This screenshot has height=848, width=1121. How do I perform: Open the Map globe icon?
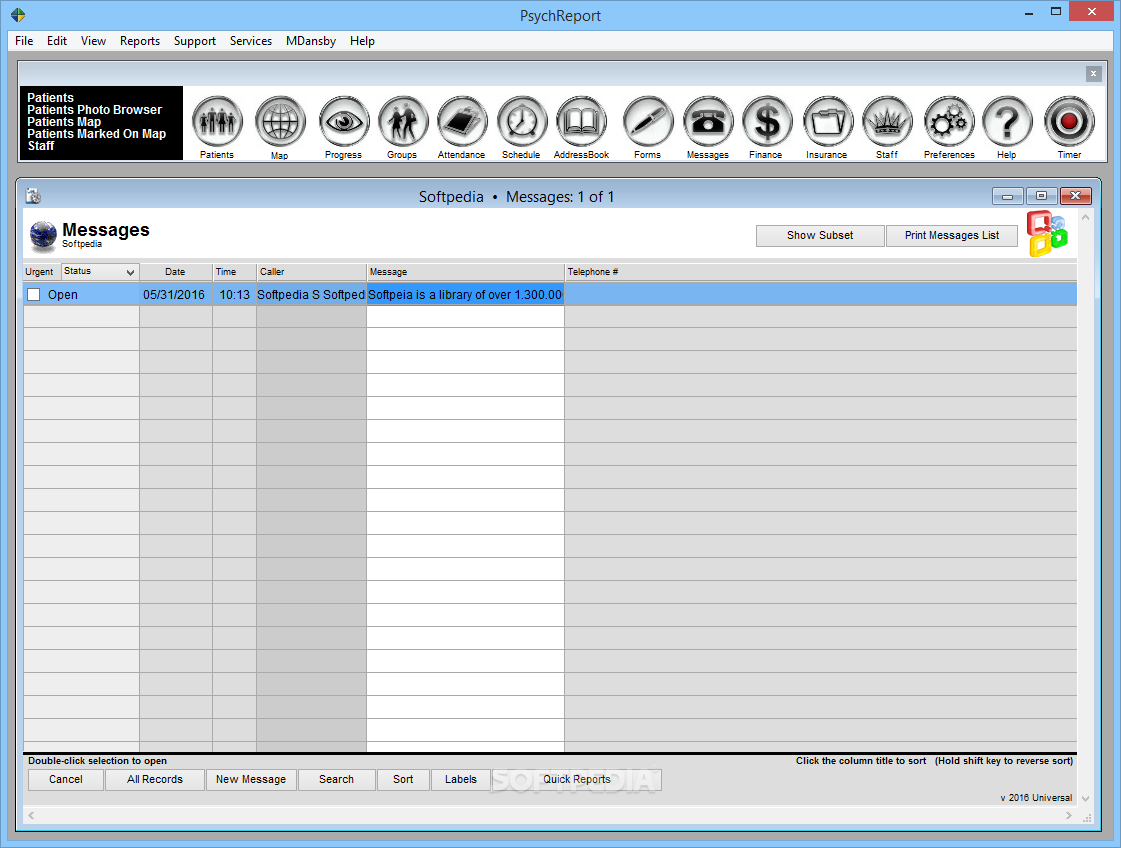coord(280,121)
